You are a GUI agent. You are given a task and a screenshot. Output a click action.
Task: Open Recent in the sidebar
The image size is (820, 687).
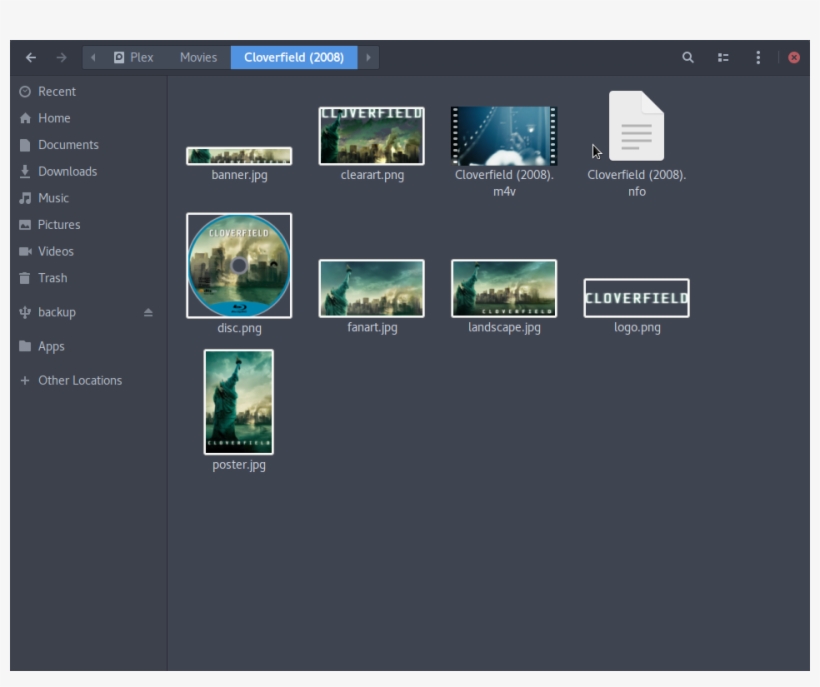[88, 91]
